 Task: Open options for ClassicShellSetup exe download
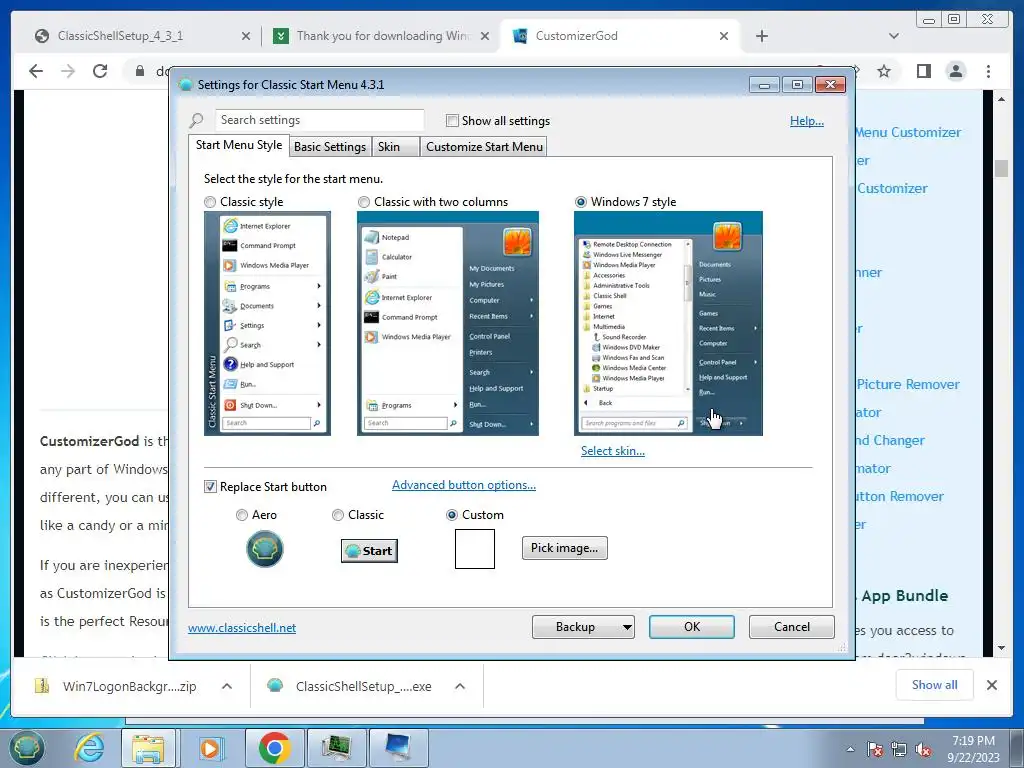pos(460,686)
